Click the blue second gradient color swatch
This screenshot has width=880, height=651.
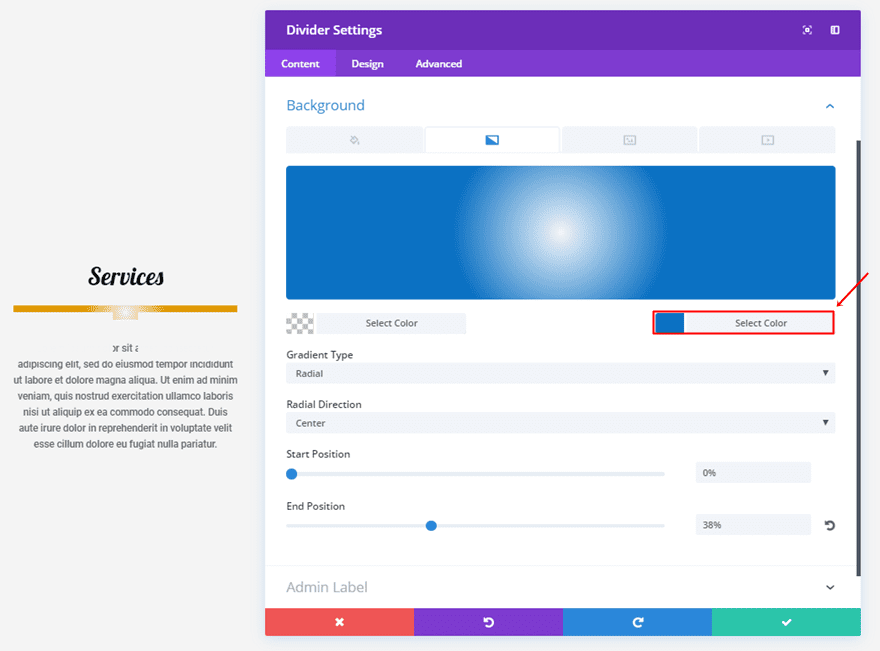point(670,323)
